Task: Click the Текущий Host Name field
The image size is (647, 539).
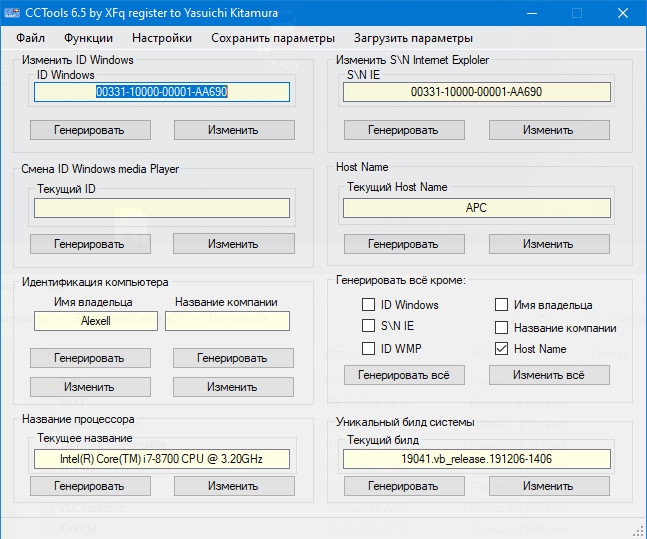Action: 477,208
